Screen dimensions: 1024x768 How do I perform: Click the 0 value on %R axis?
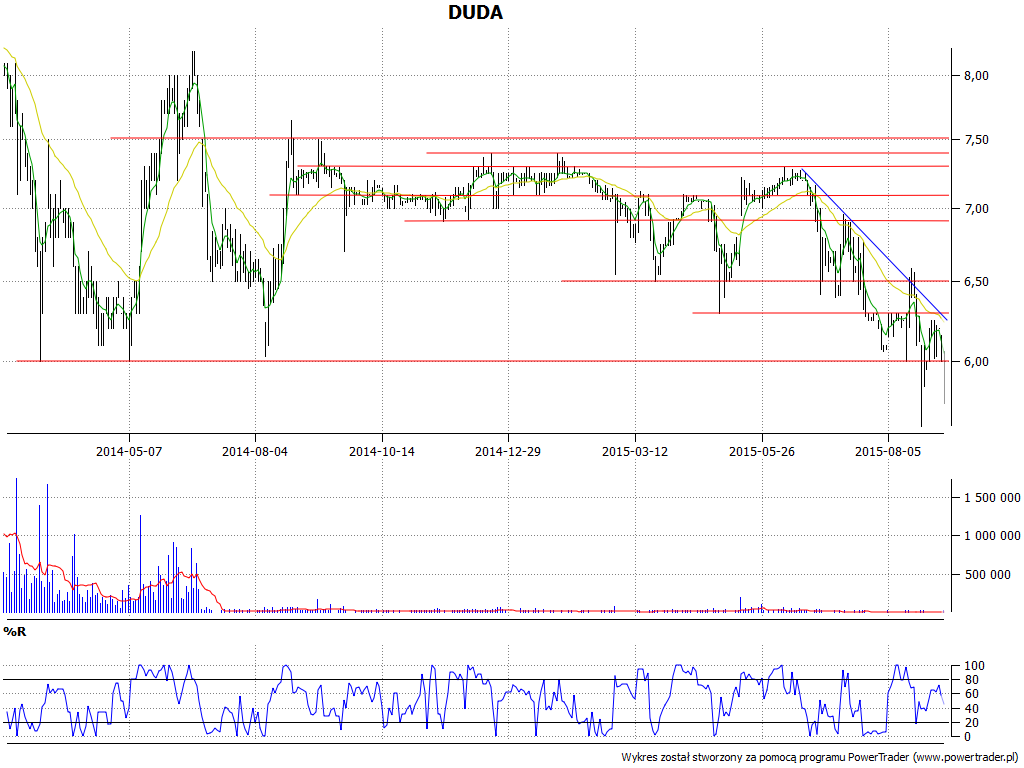968,737
